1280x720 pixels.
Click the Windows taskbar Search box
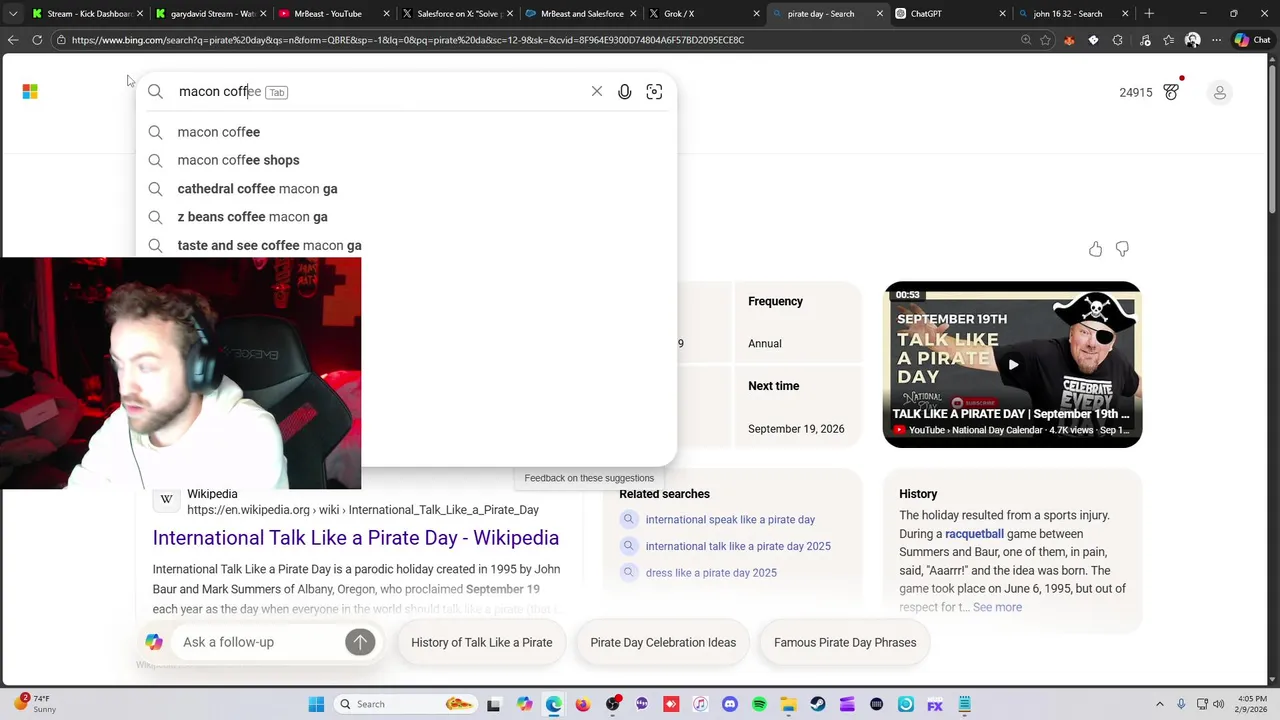coord(405,704)
